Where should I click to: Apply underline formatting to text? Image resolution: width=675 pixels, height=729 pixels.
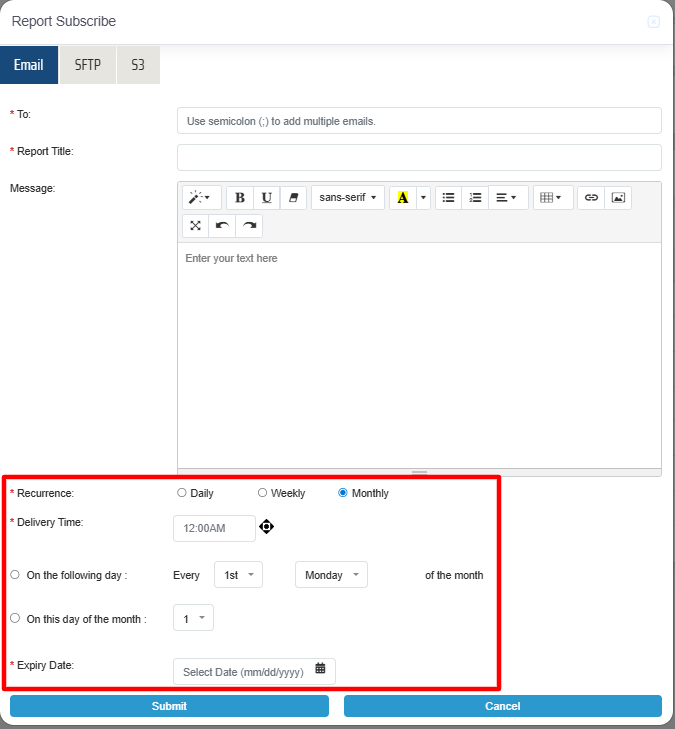click(267, 198)
